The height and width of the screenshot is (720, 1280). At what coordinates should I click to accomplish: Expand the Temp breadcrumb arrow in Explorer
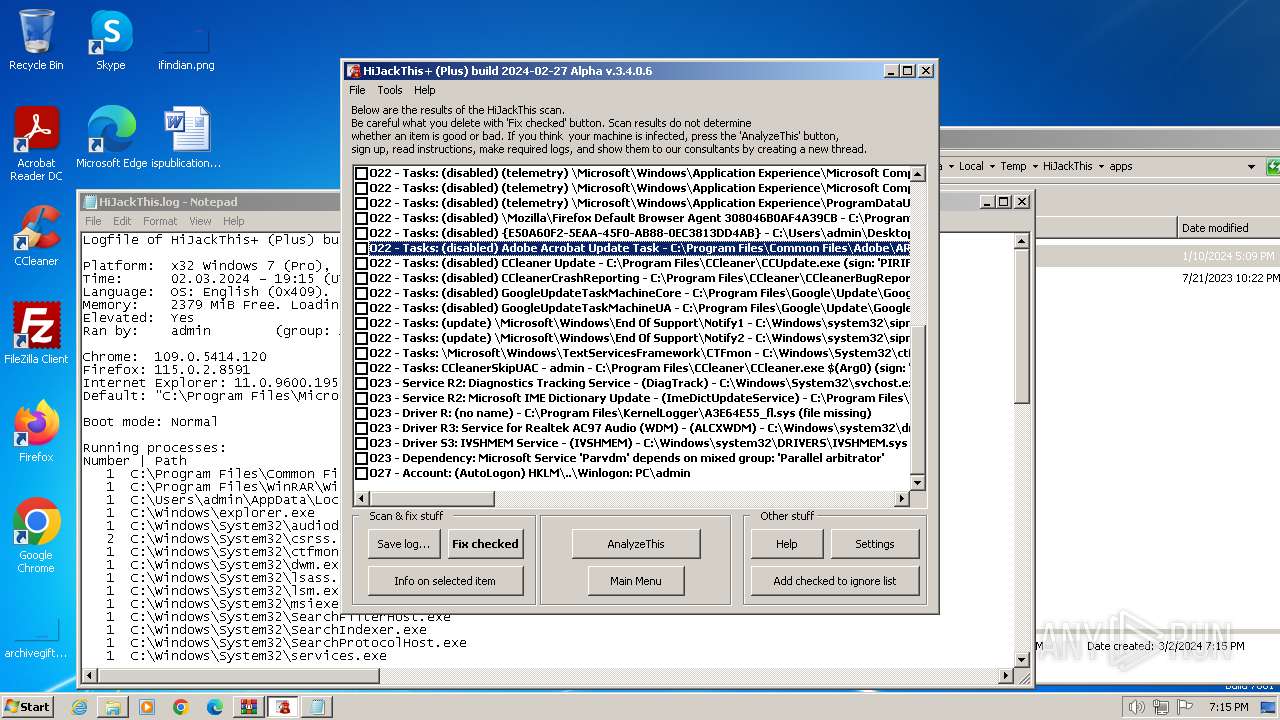point(1034,166)
